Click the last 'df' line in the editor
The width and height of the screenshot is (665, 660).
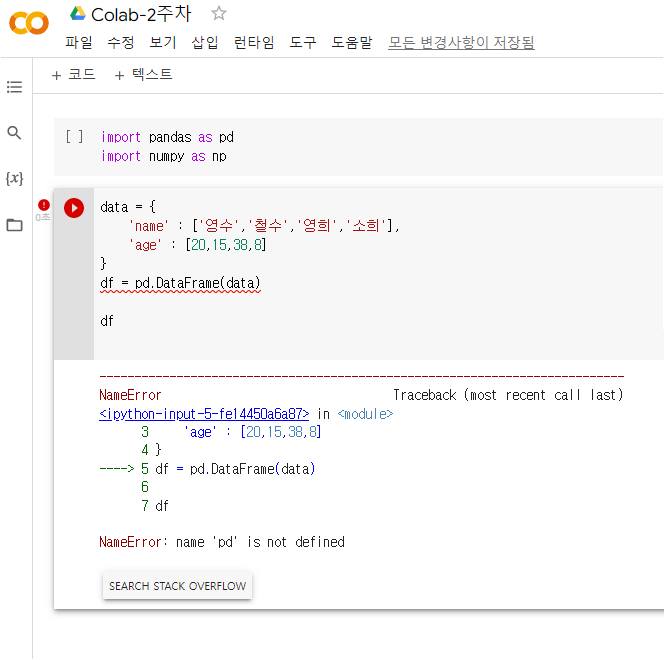pos(107,321)
